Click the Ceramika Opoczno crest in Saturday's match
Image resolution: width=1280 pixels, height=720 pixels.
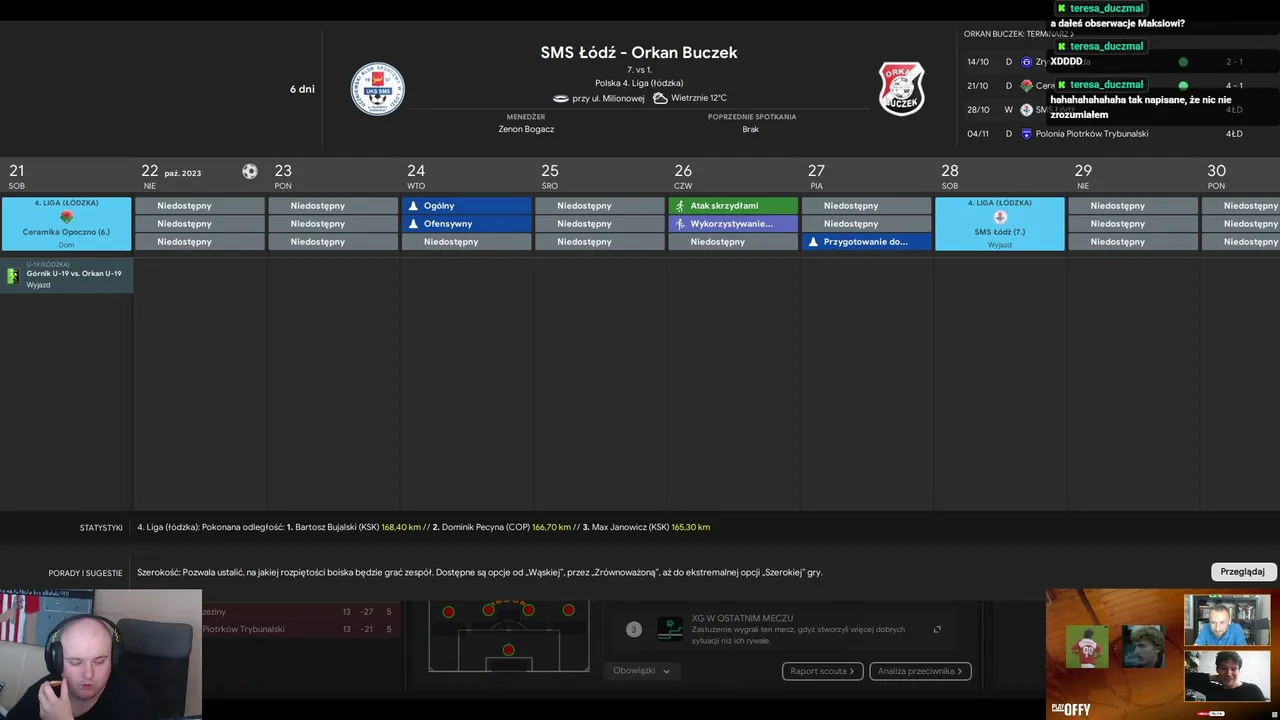[67, 217]
